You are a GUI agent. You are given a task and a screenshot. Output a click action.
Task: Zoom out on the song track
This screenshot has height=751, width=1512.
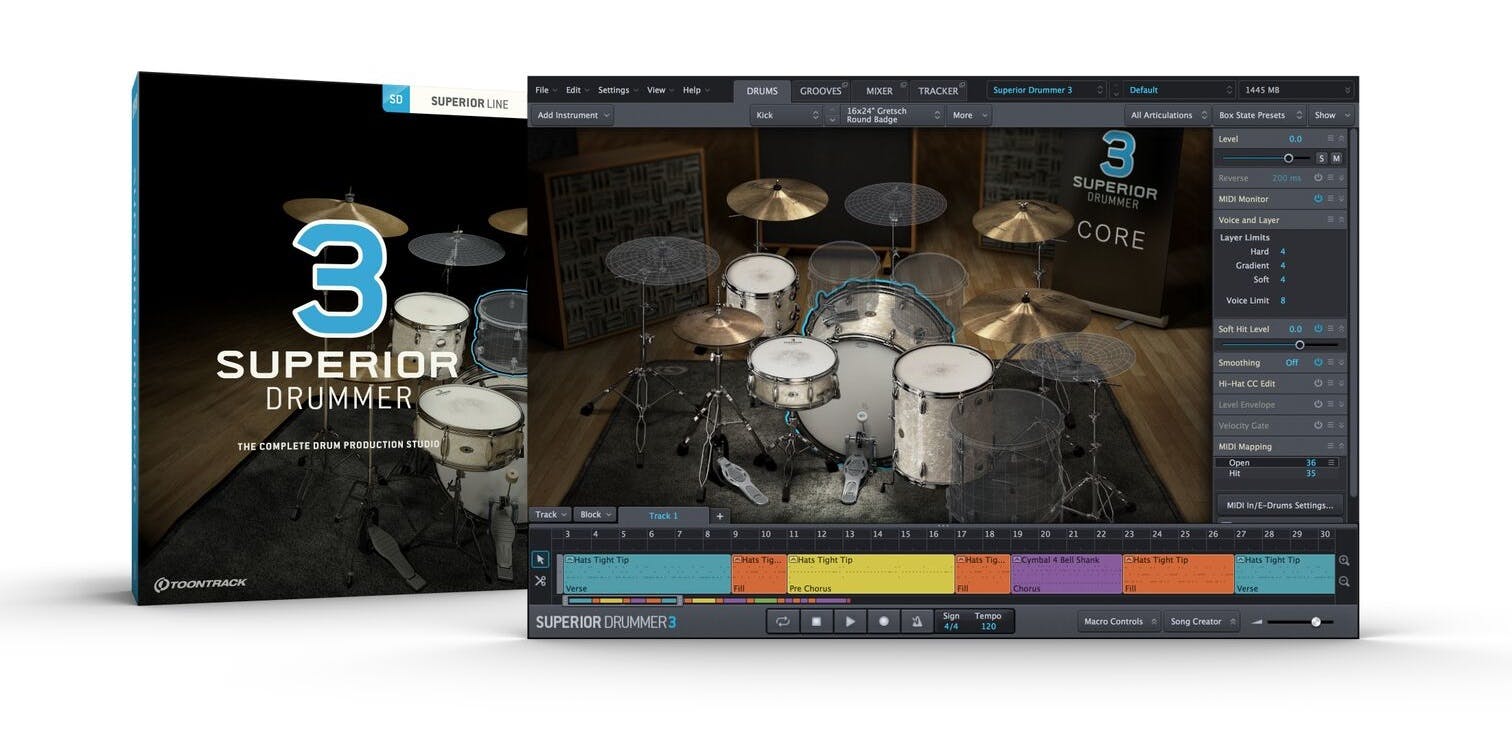(1344, 581)
